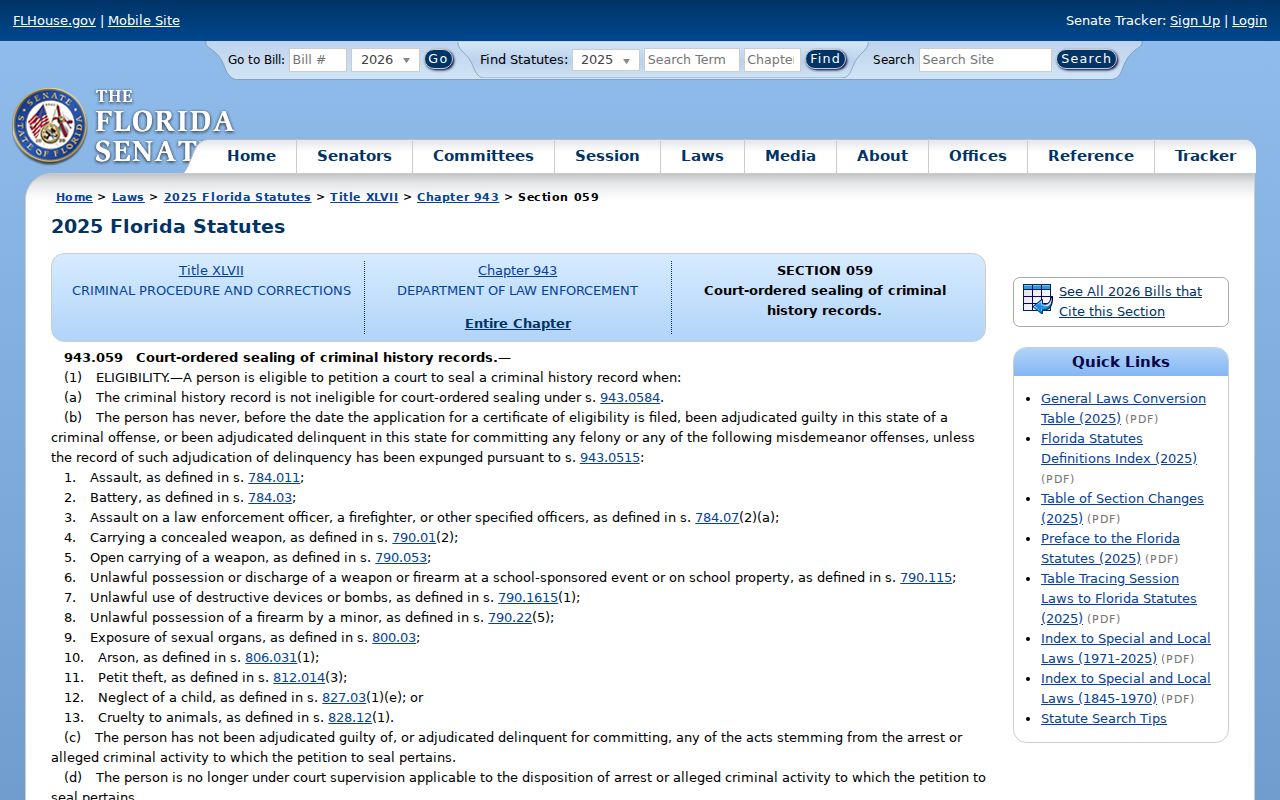The width and height of the screenshot is (1280, 800).
Task: Click the Entire Chapter link
Action: coord(518,324)
